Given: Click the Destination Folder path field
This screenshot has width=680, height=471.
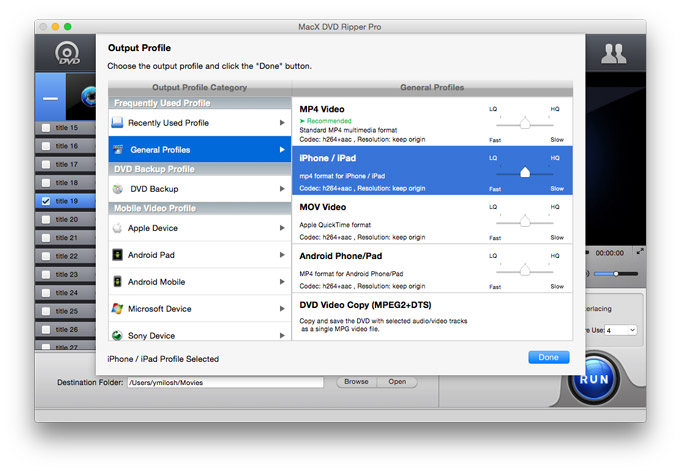Looking at the screenshot, I should pos(225,383).
